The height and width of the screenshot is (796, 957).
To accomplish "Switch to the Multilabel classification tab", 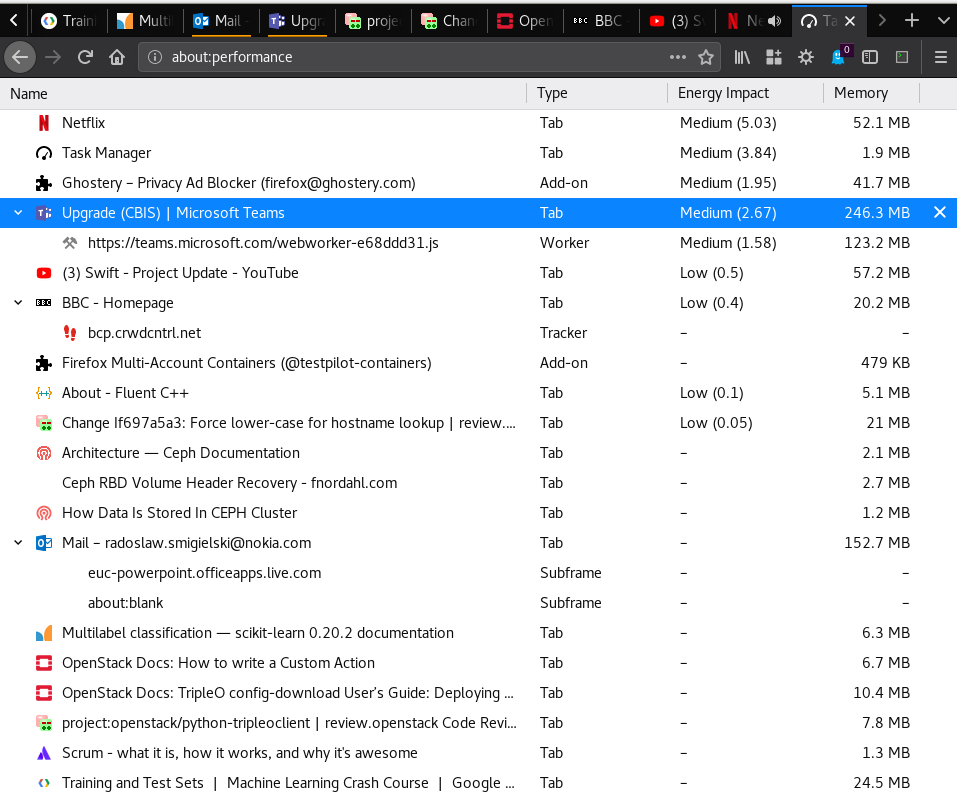I will [x=144, y=21].
